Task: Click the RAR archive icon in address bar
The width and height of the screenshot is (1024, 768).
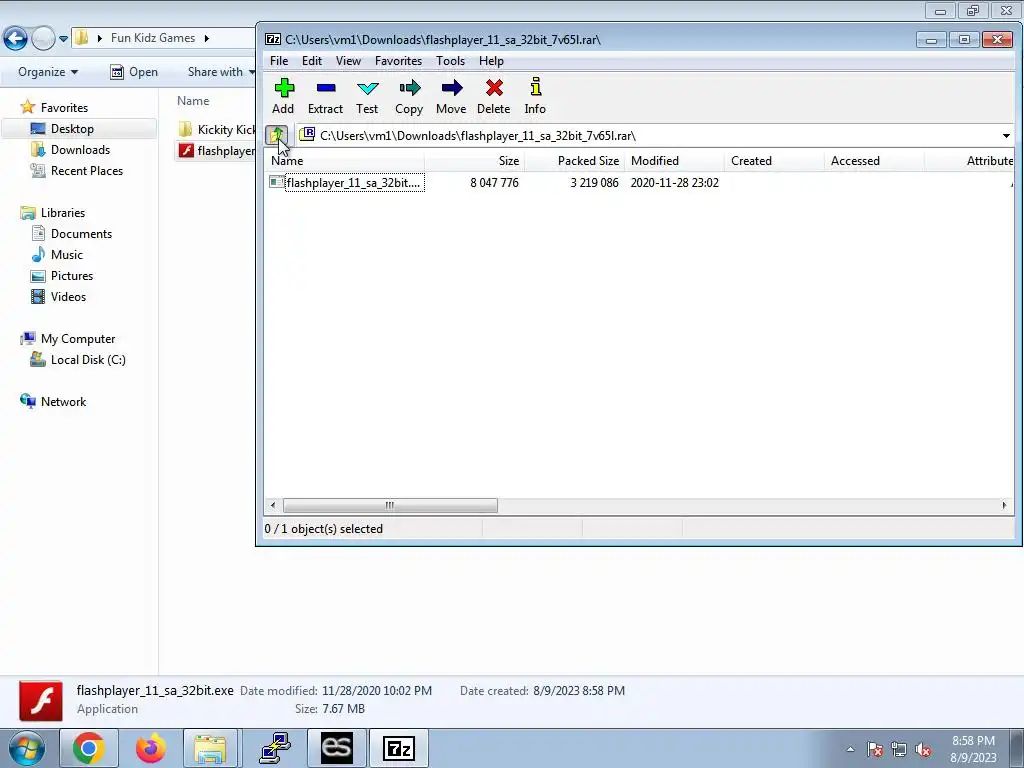Action: point(307,135)
